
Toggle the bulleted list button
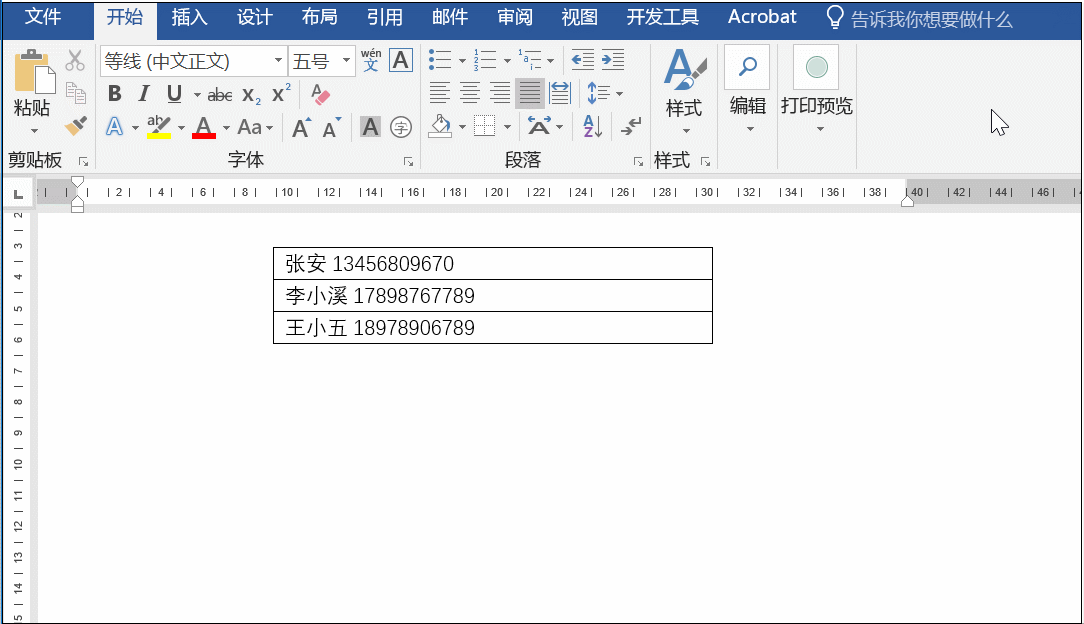click(438, 59)
